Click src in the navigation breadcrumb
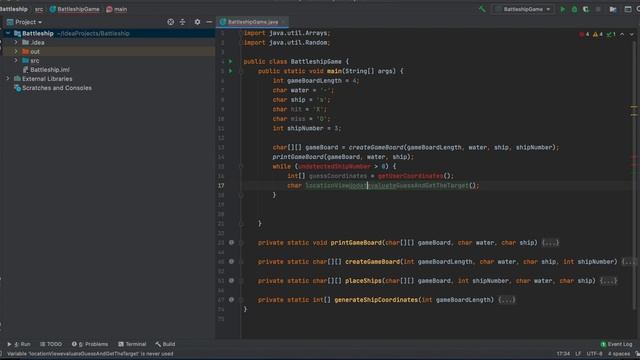The height and width of the screenshot is (360, 640). coord(39,9)
